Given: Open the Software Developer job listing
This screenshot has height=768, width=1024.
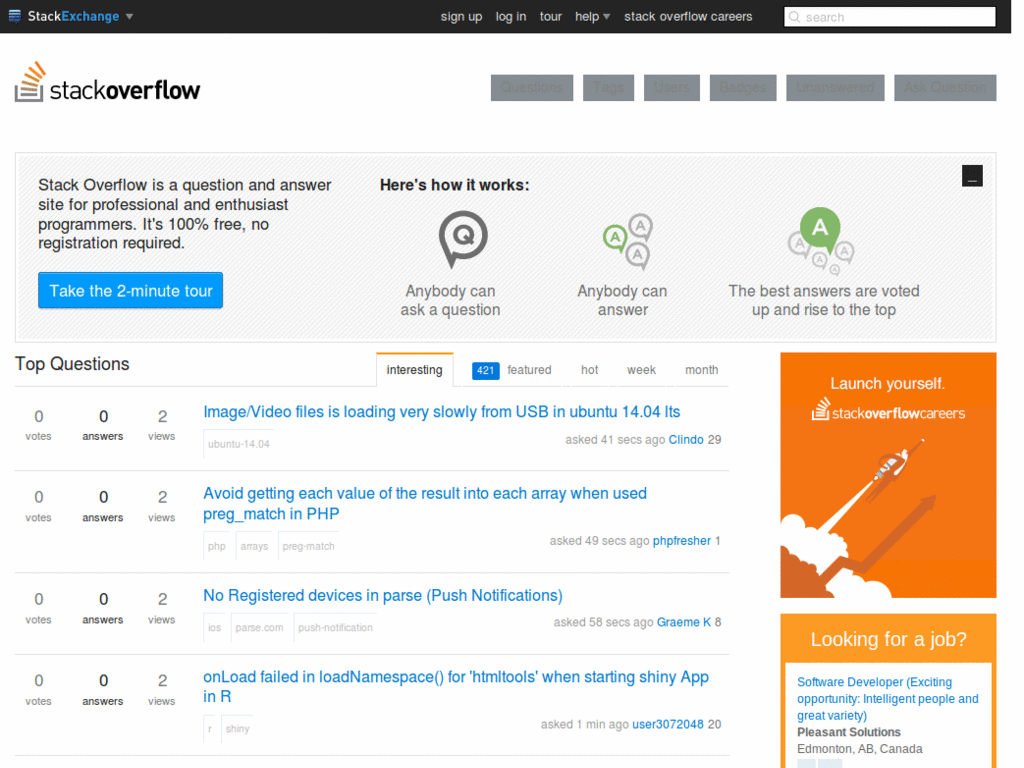Looking at the screenshot, I should (x=888, y=699).
